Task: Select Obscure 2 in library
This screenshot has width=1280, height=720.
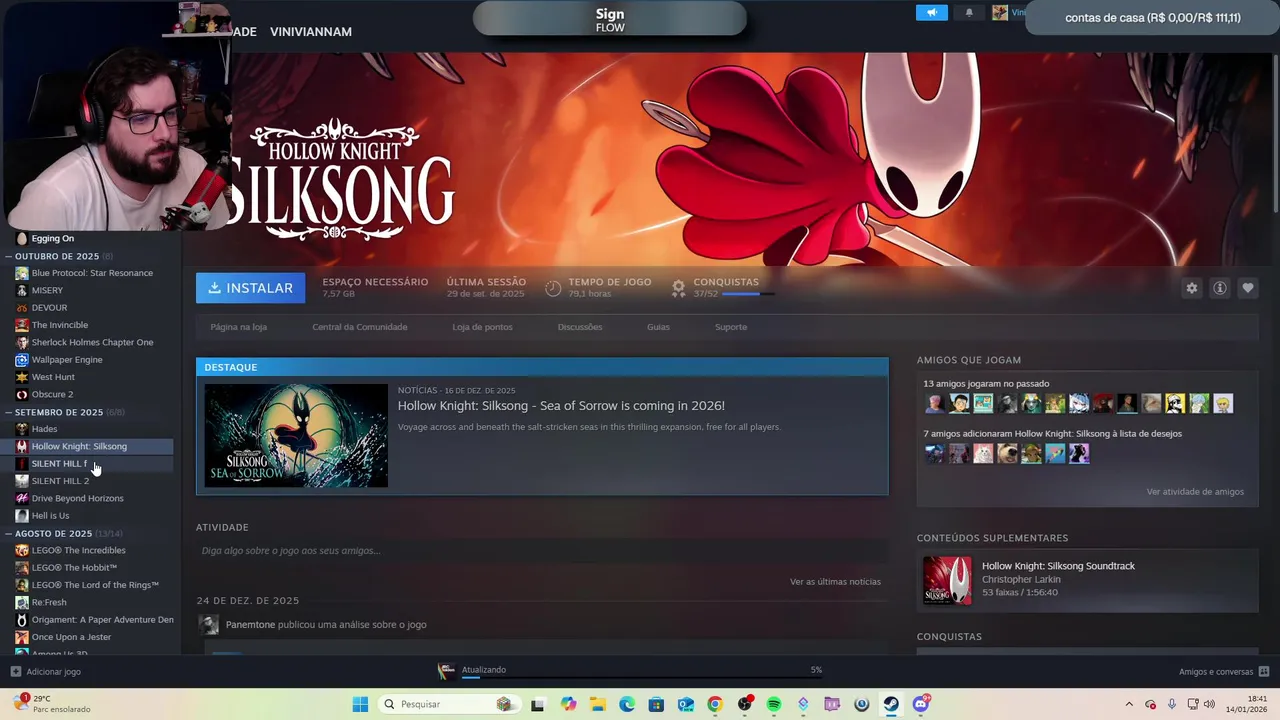Action: [x=52, y=394]
